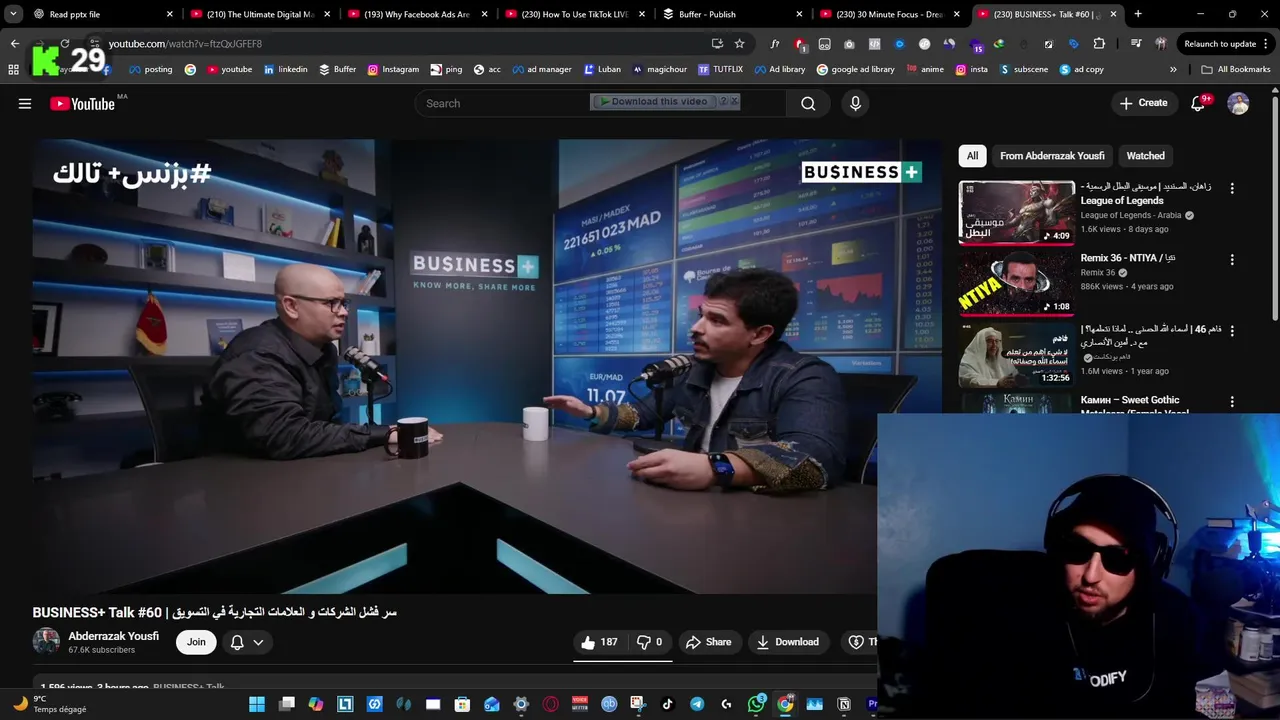Open Microsoft Store from the taskbar
Screen dimensions: 1280x720
[462, 704]
